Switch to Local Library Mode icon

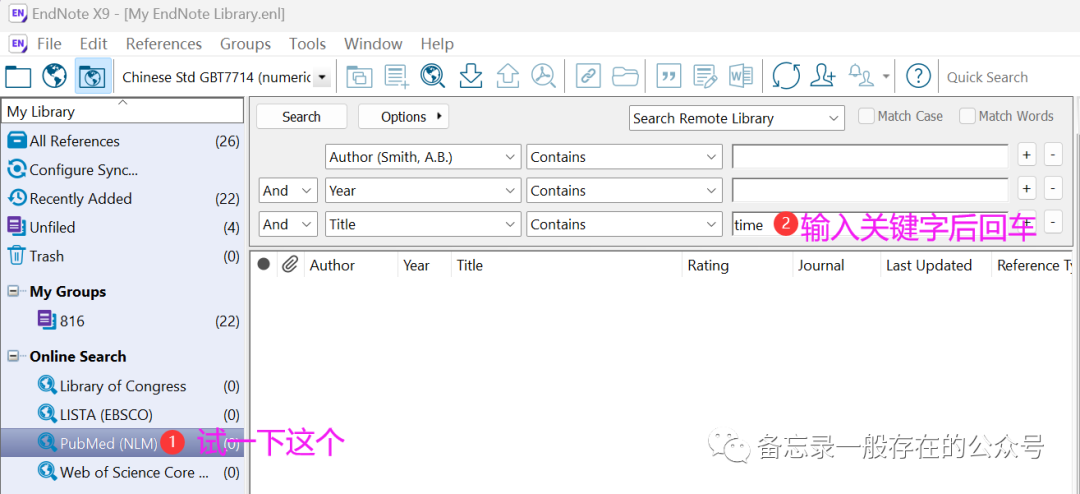tap(19, 76)
